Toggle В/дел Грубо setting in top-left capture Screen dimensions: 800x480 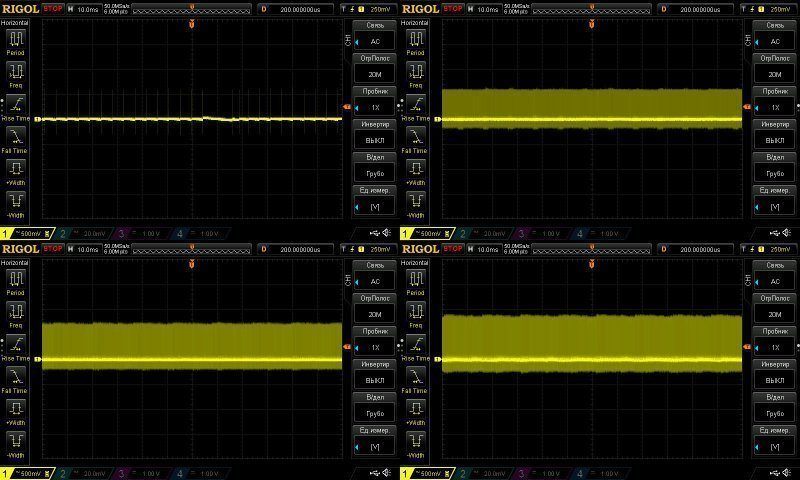[x=374, y=168]
